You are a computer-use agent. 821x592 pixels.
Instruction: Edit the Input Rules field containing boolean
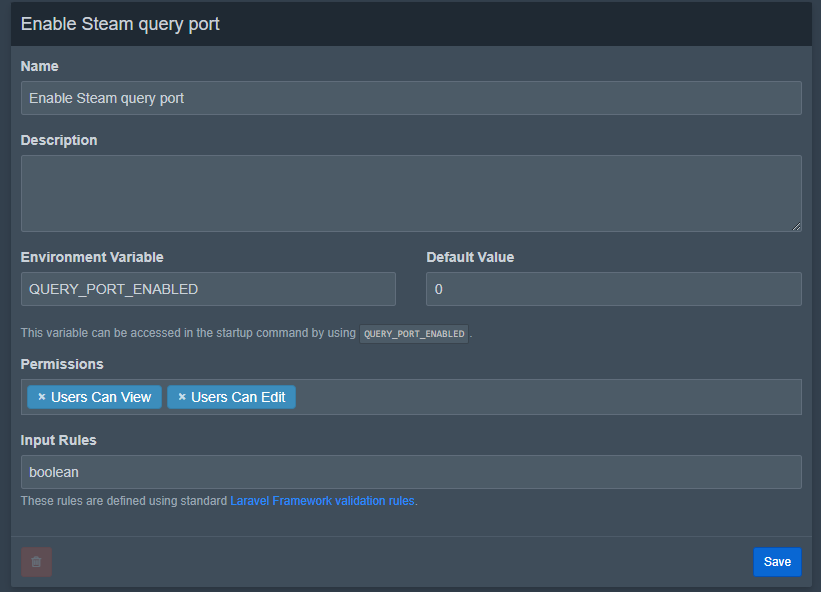click(410, 471)
